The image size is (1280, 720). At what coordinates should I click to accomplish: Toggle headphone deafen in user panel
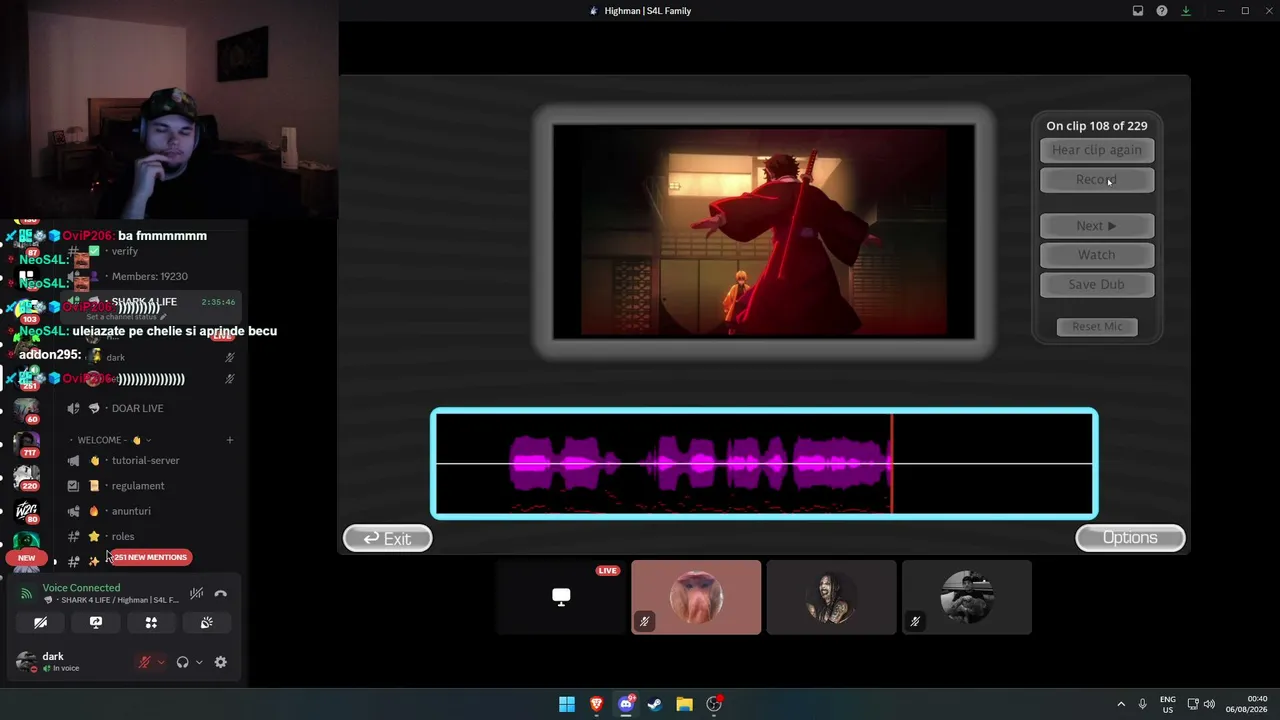182,662
